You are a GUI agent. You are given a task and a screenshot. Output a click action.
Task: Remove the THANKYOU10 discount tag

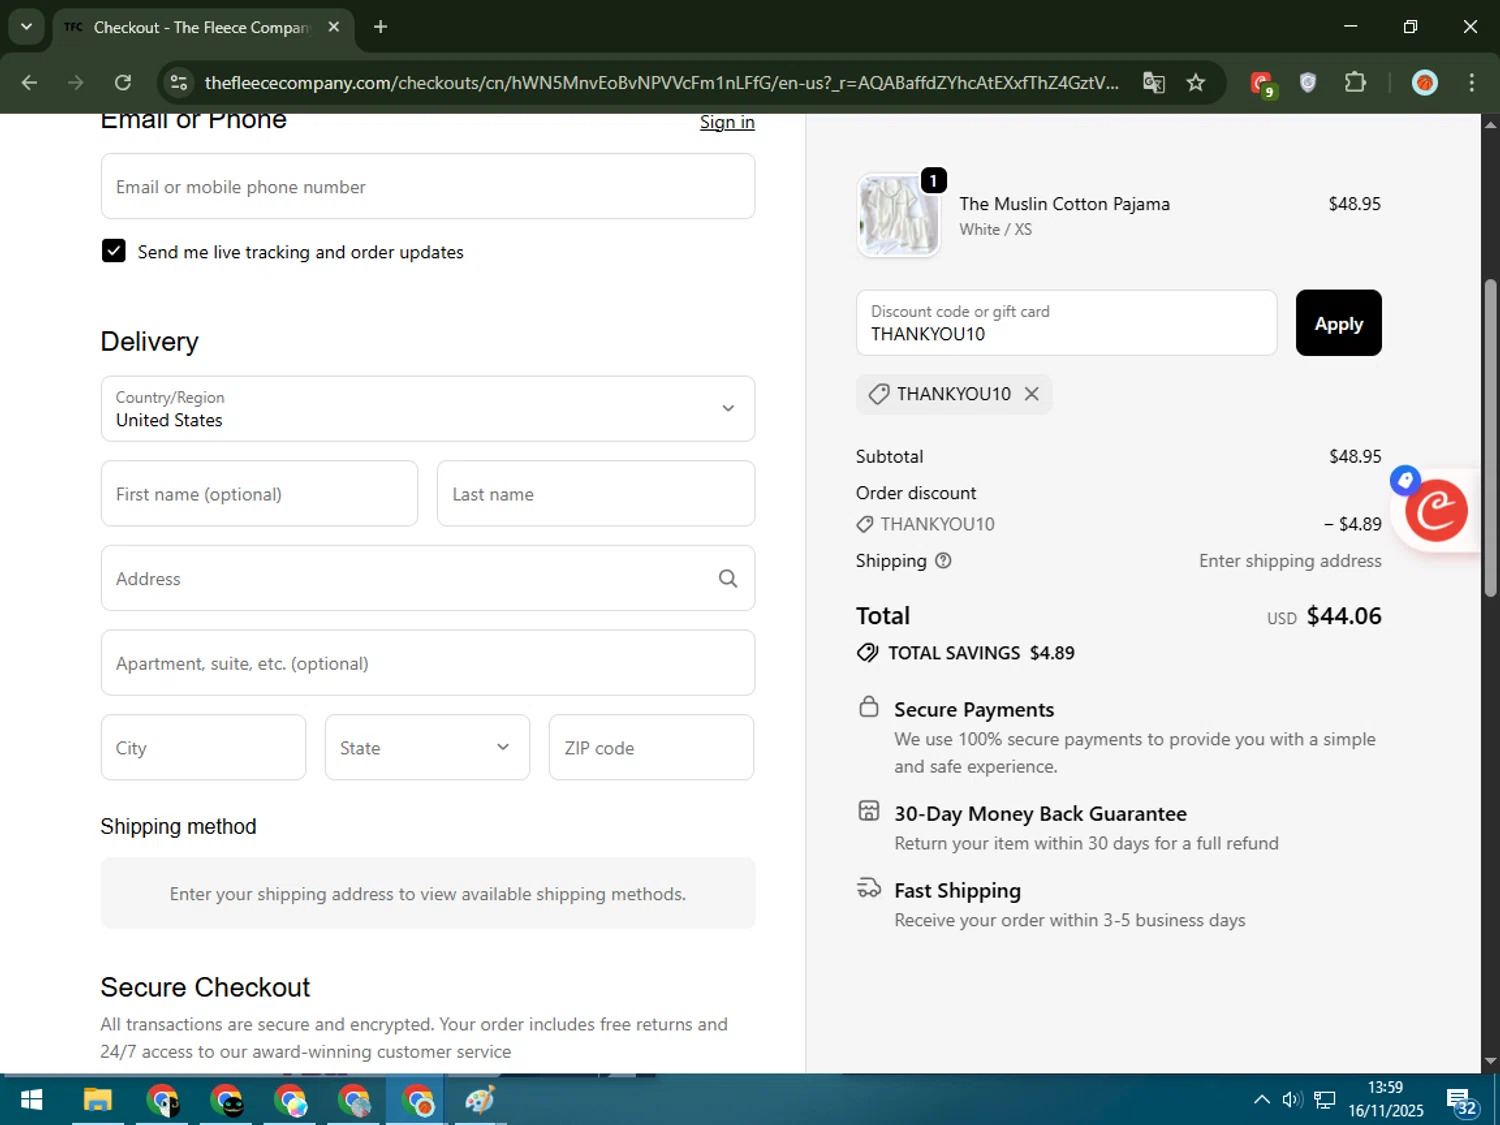[x=1031, y=394]
